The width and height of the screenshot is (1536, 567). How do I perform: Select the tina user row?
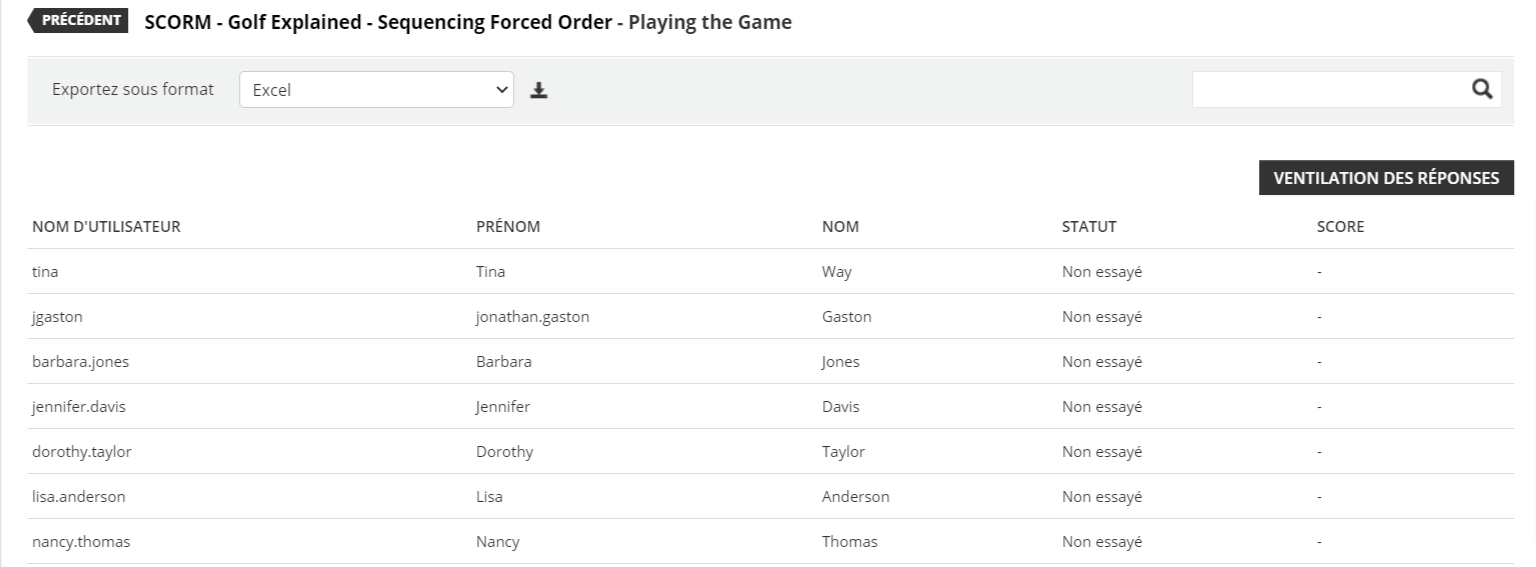point(46,271)
